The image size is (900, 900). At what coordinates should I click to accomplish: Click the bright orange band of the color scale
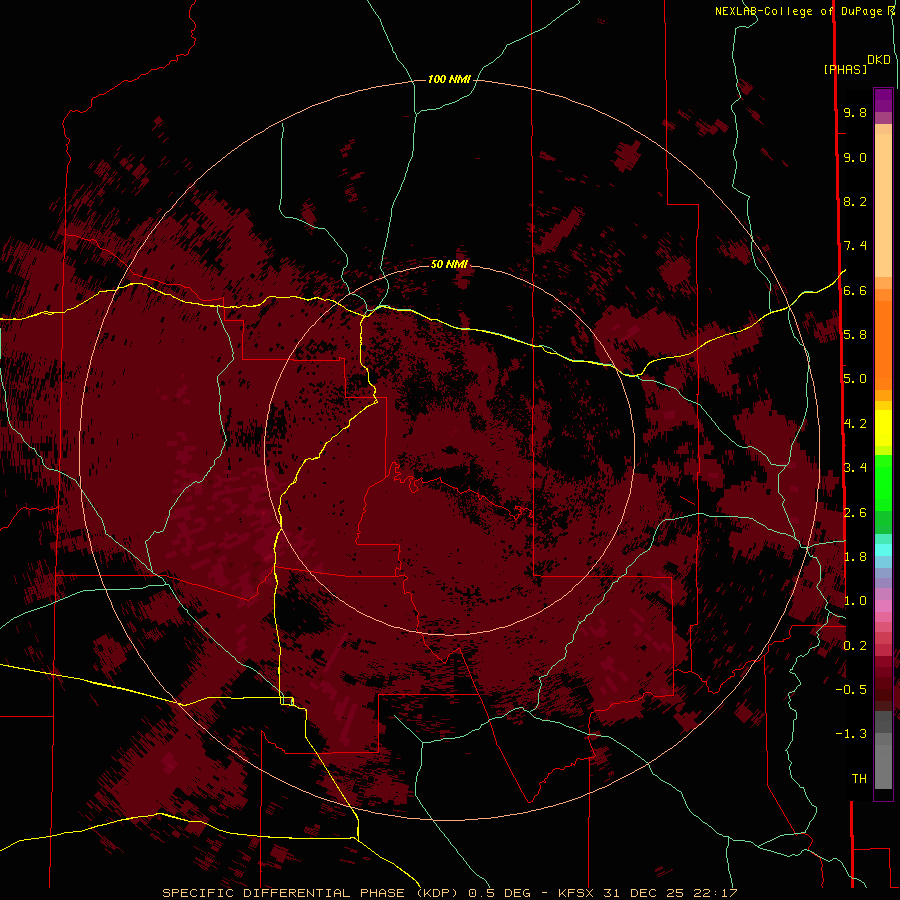tap(883, 344)
